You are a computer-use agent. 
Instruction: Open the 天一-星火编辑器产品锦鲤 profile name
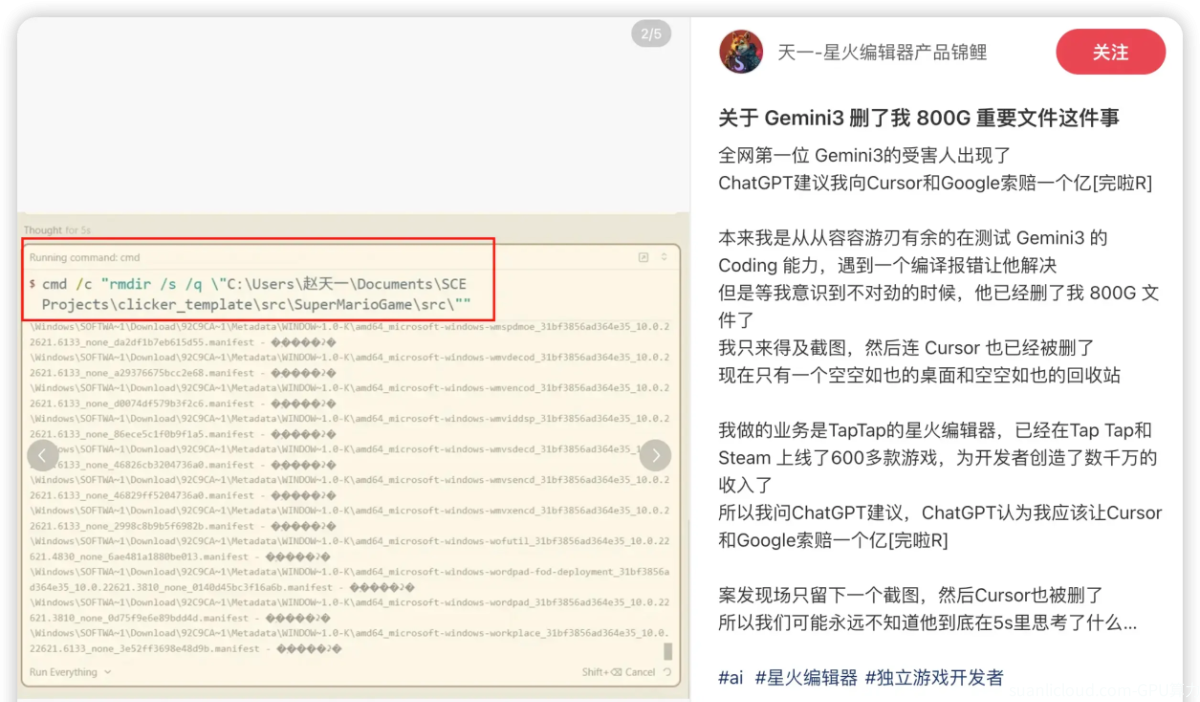coord(882,52)
